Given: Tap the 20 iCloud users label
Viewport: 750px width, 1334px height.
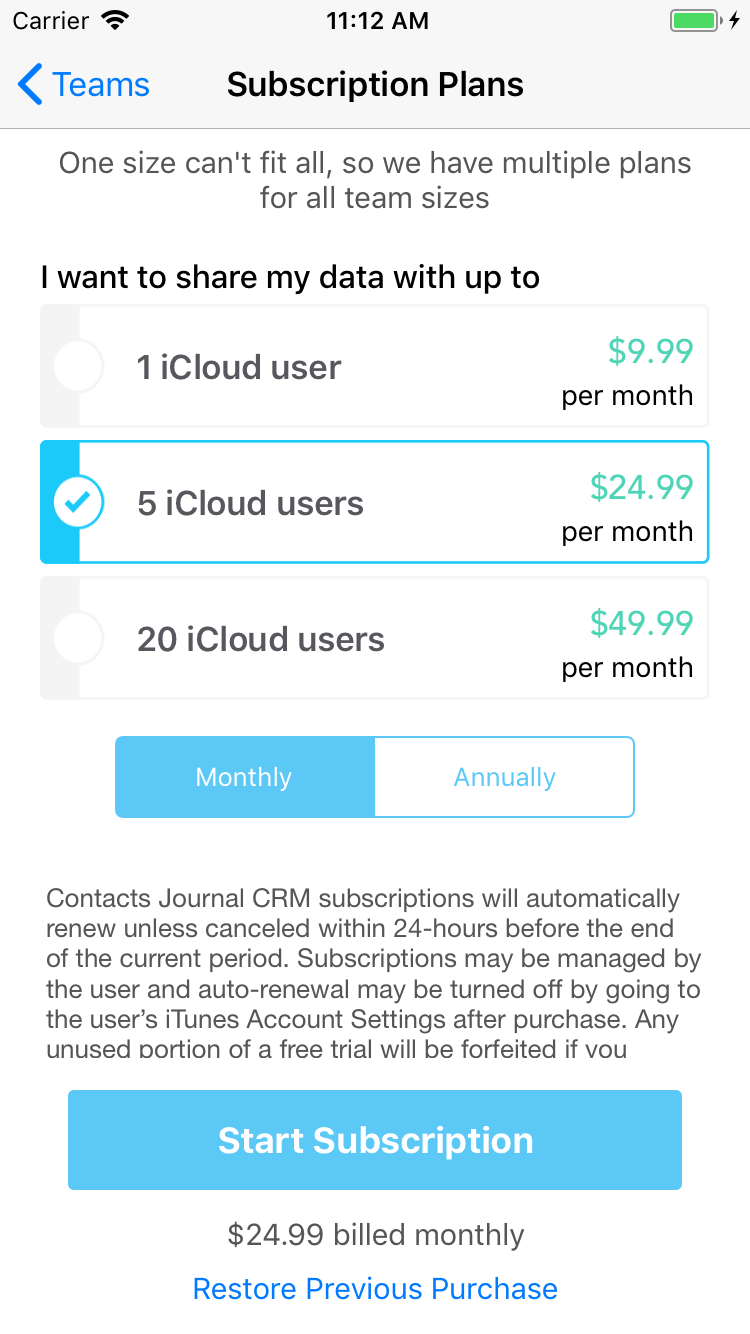Looking at the screenshot, I should (261, 639).
